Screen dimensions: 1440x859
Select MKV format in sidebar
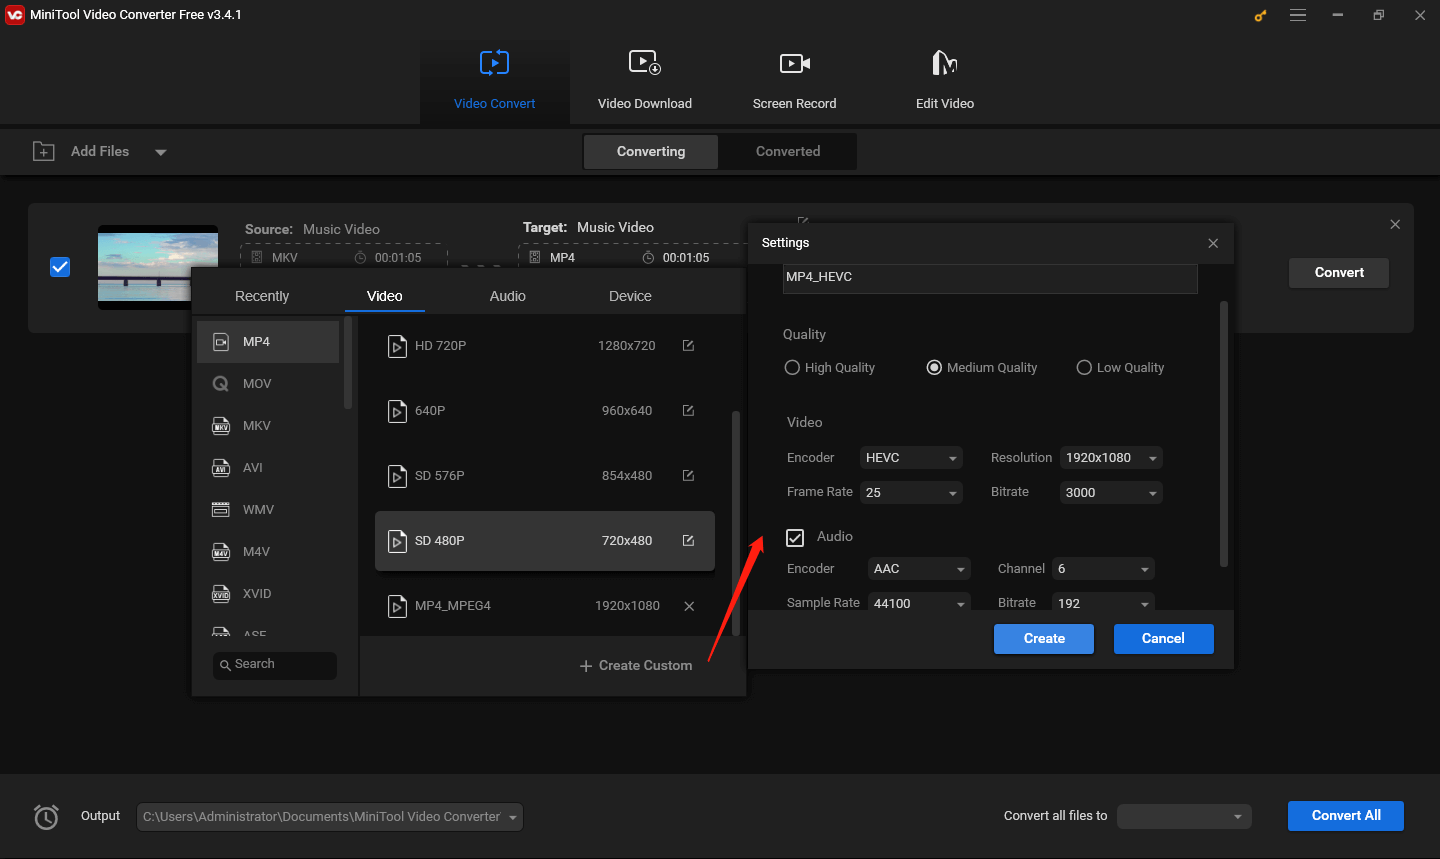pyautogui.click(x=268, y=426)
